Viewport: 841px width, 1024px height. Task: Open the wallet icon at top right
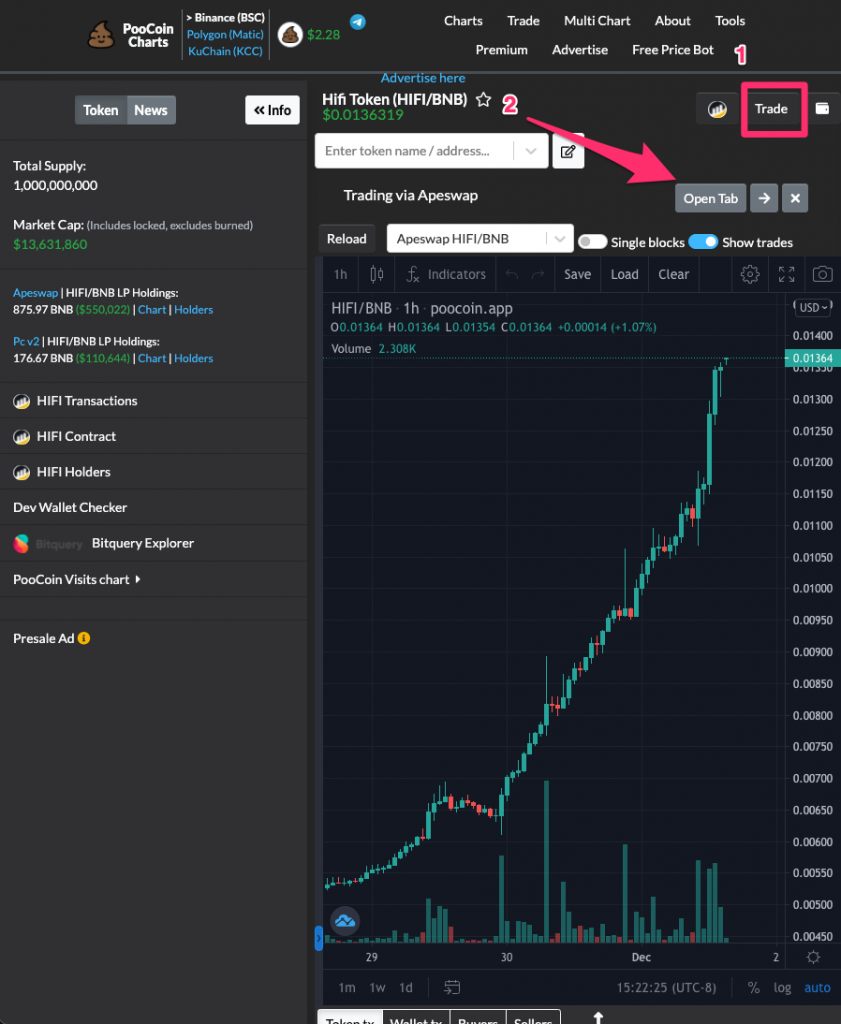coord(823,108)
